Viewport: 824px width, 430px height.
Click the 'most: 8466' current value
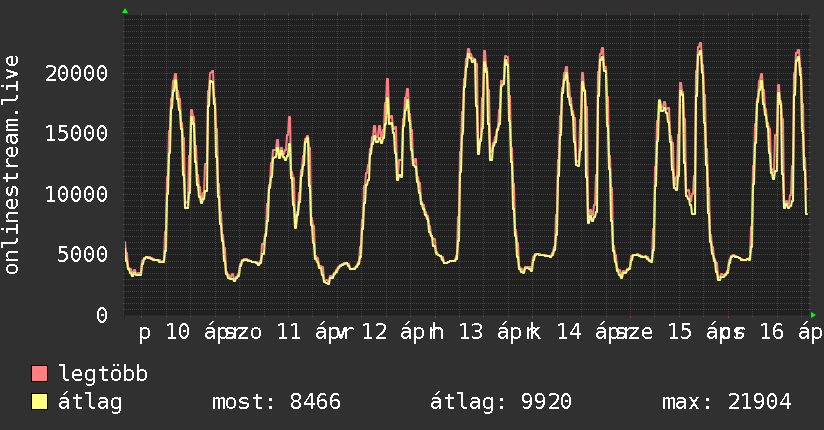point(276,402)
